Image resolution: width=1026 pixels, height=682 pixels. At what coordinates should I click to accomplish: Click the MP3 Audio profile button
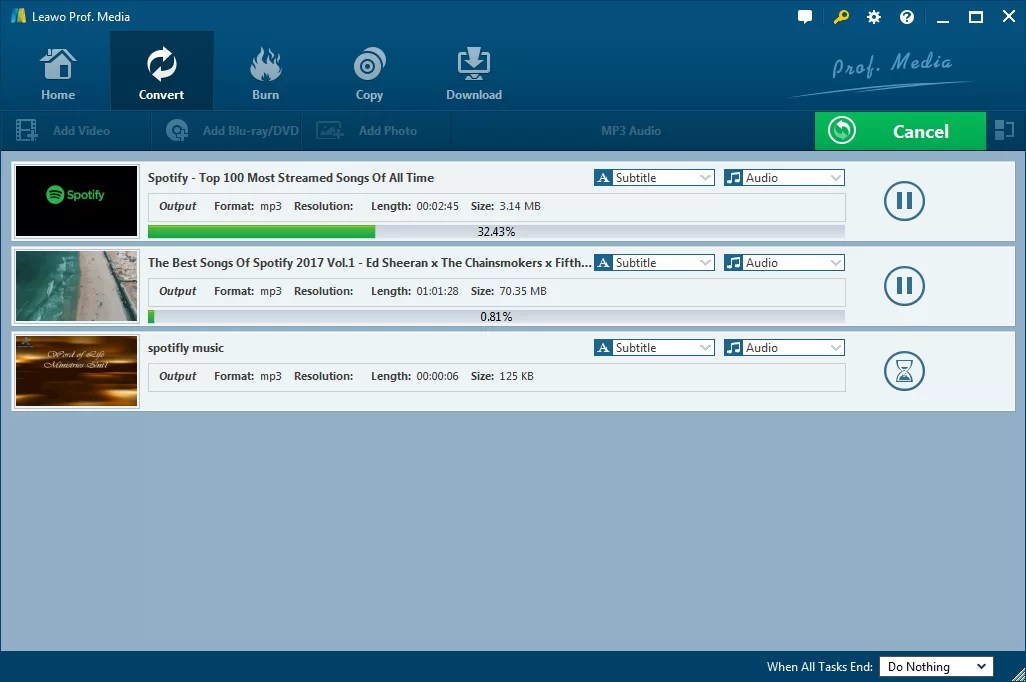pyautogui.click(x=631, y=131)
